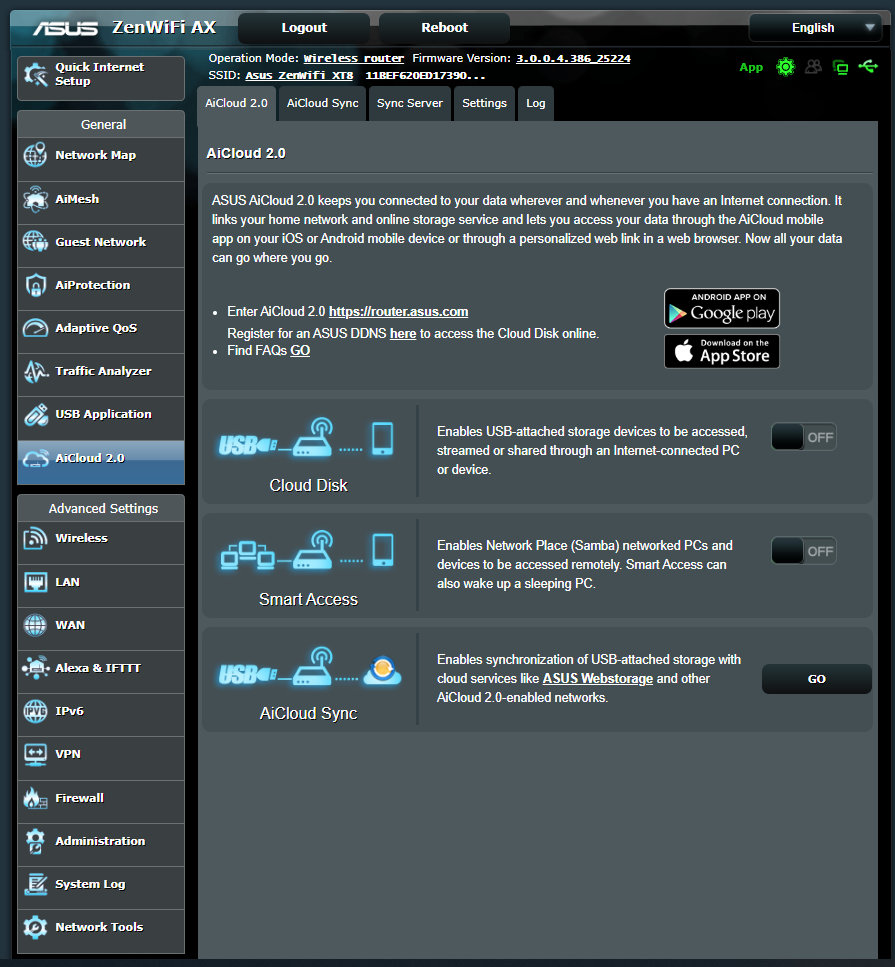Click the LAN port icon
This screenshot has height=967, width=895.
click(35, 582)
